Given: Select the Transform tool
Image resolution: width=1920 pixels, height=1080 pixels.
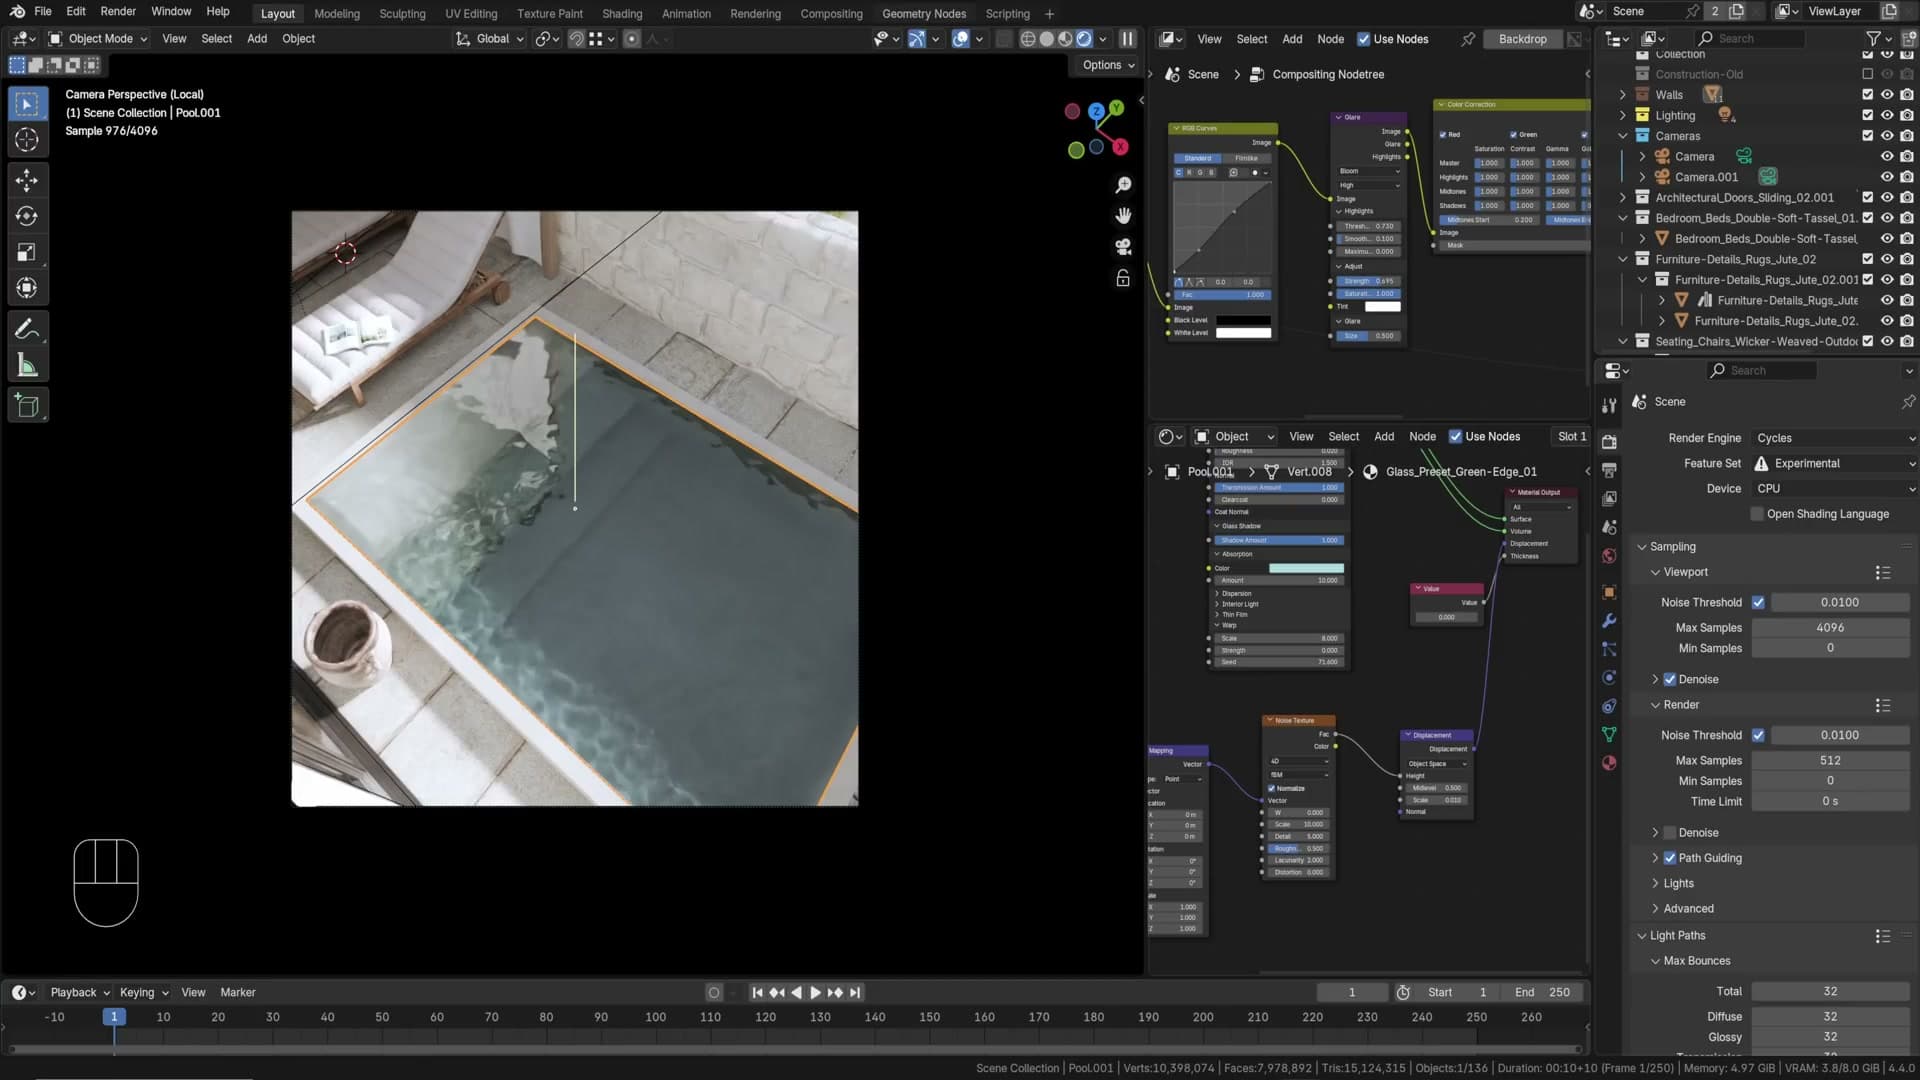Looking at the screenshot, I should 27,288.
